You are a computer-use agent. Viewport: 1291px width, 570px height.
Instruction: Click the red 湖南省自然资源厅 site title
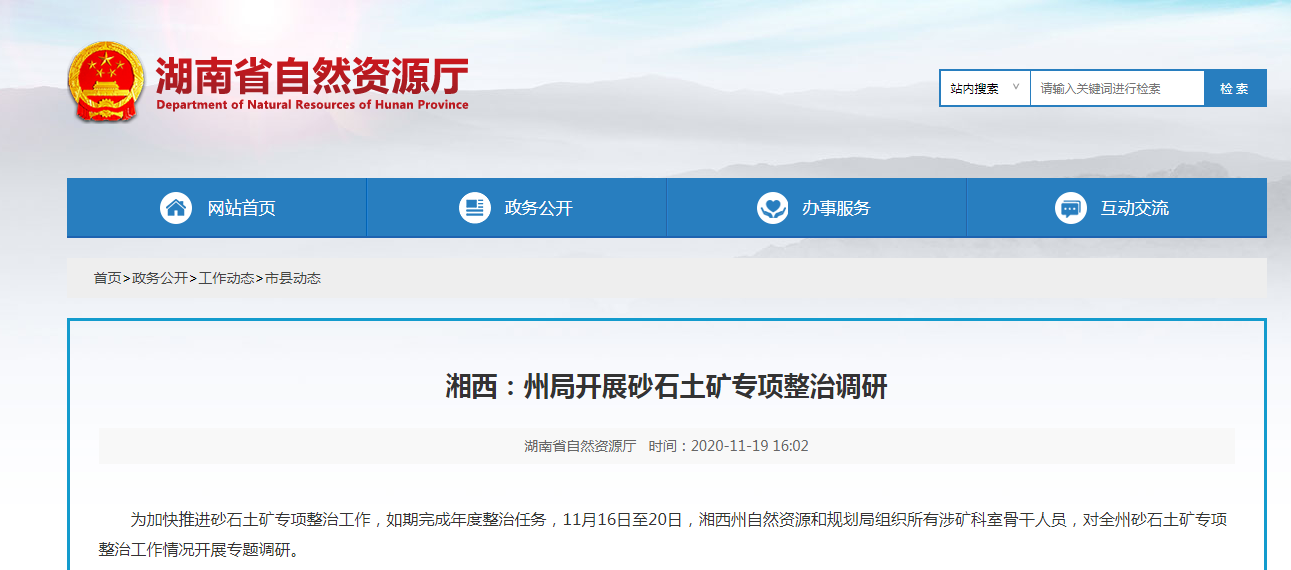point(311,74)
